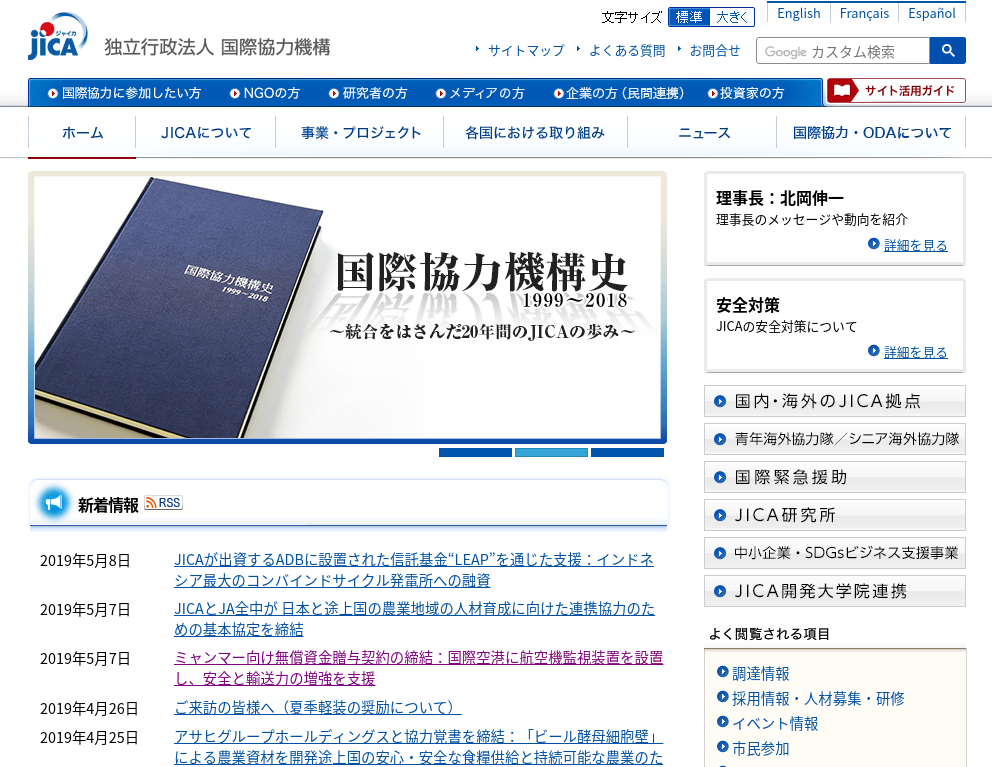Click the search magnifier button

tap(947, 51)
